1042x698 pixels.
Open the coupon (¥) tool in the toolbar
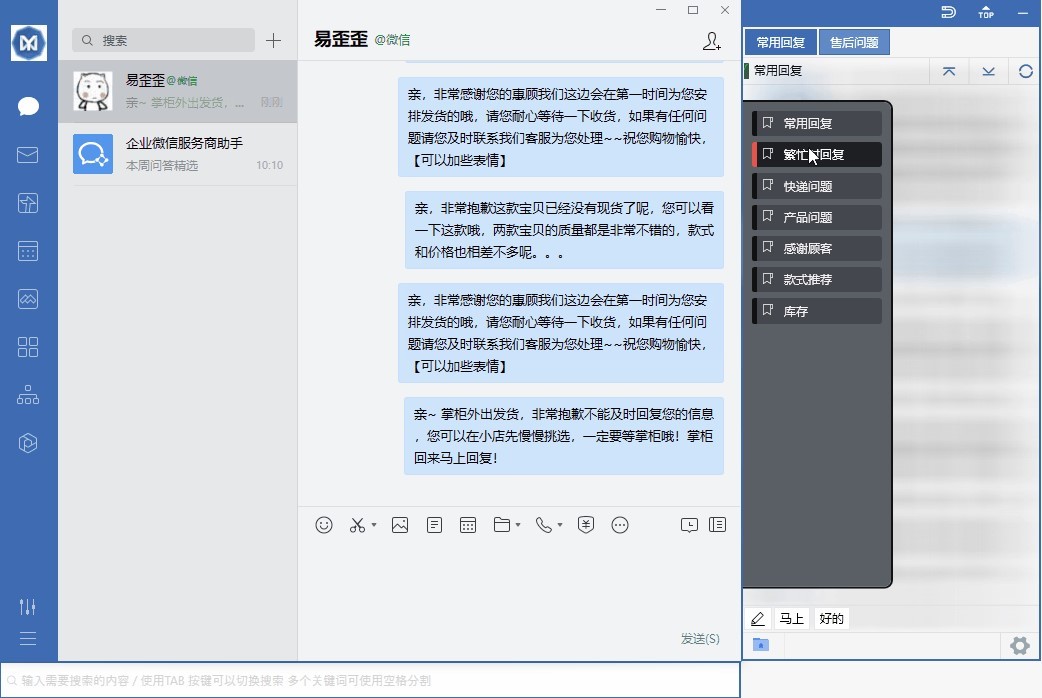tap(586, 524)
